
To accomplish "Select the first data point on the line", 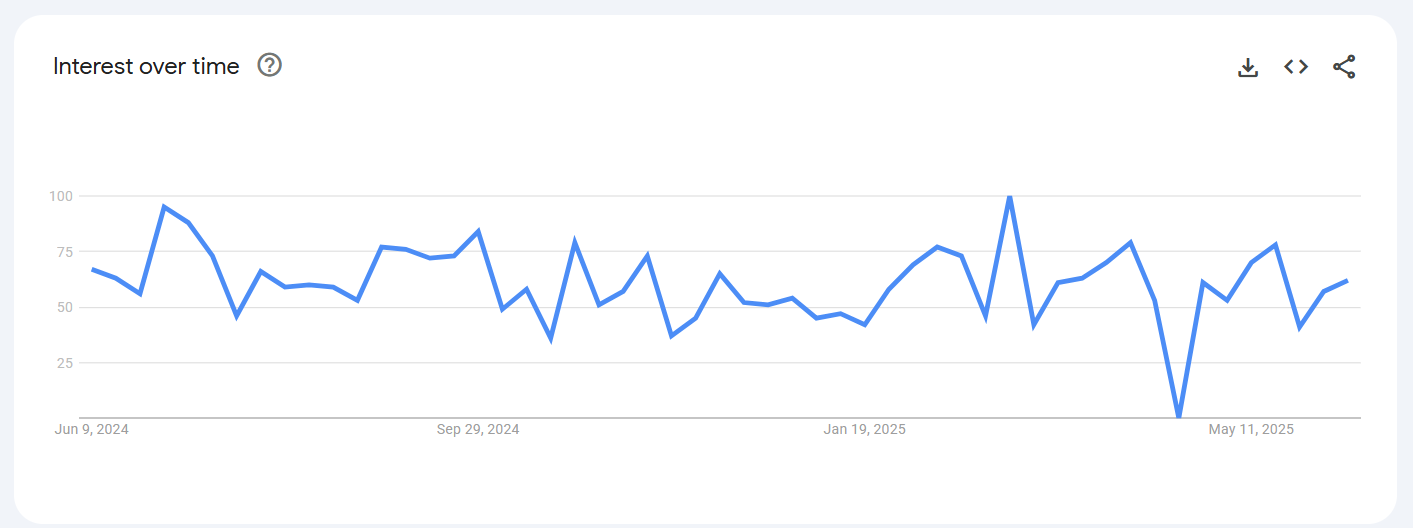I will point(92,269).
